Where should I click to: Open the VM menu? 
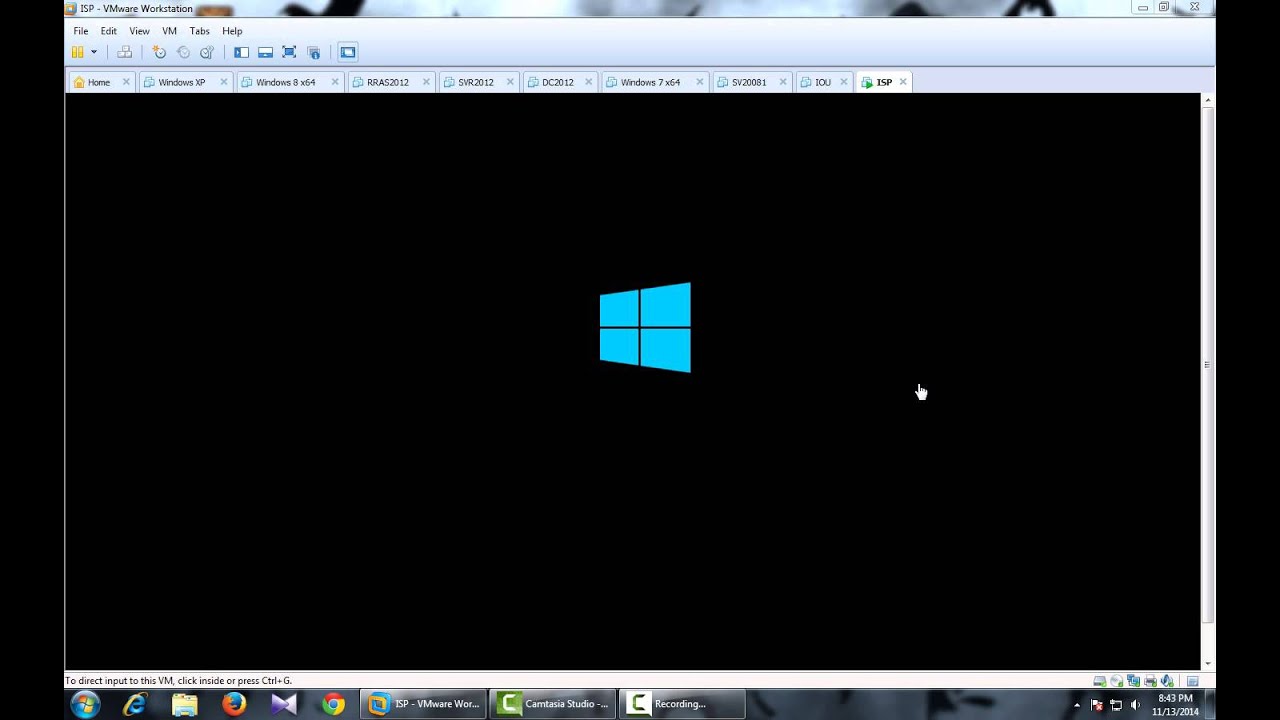[x=169, y=31]
